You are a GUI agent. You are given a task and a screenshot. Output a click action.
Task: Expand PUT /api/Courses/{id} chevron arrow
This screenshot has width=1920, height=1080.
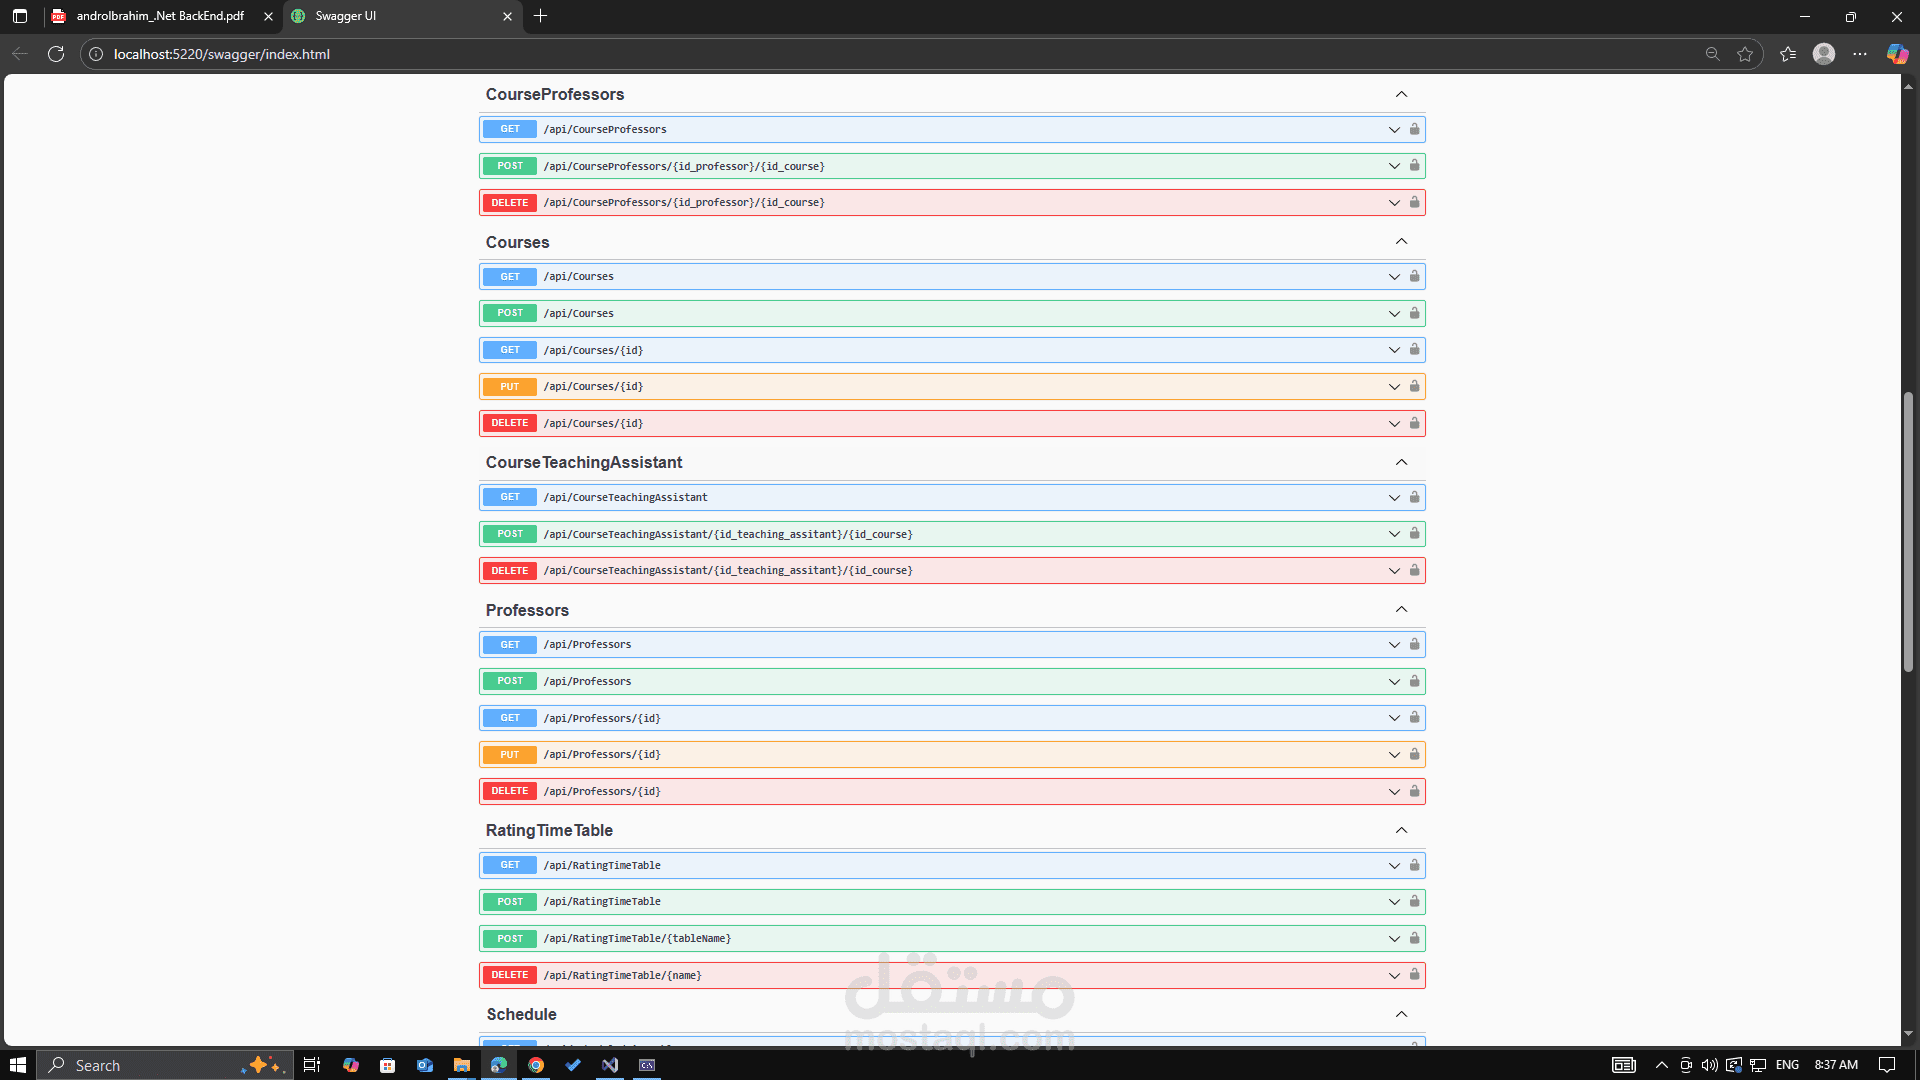pos(1394,387)
